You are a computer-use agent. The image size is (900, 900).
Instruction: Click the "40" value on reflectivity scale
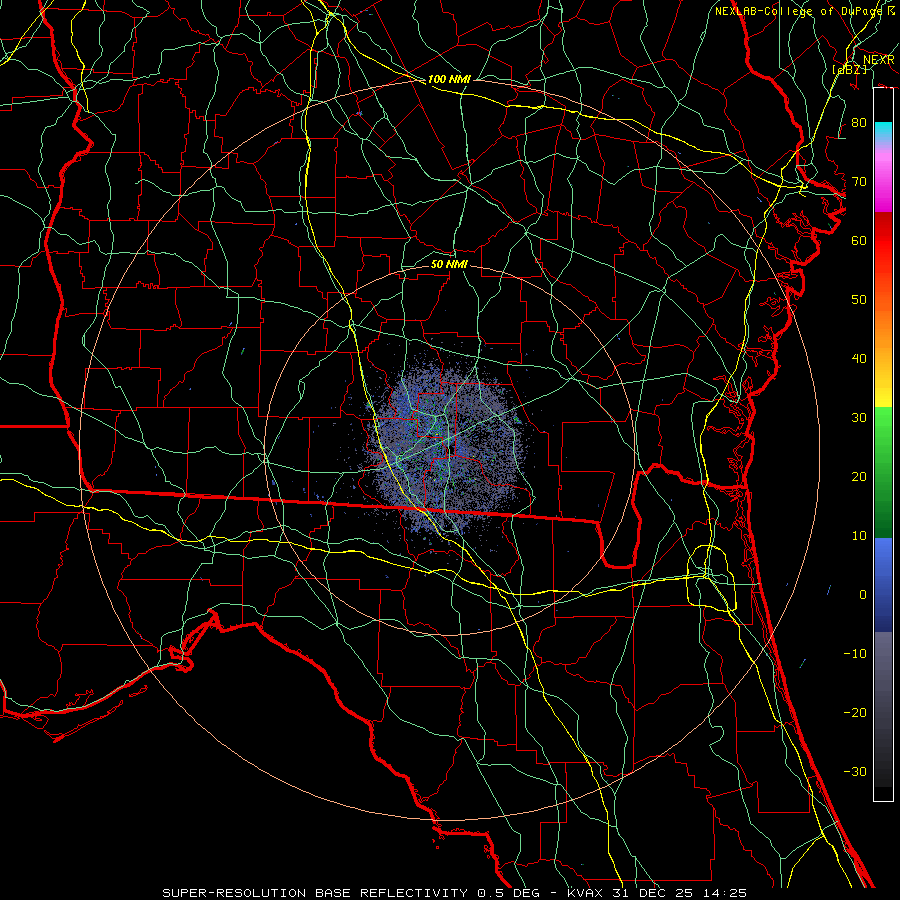click(x=859, y=359)
